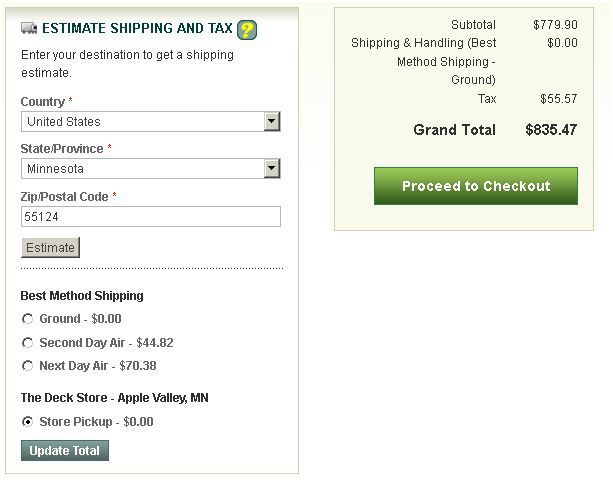
Task: Click the Update Total button
Action: click(x=65, y=451)
